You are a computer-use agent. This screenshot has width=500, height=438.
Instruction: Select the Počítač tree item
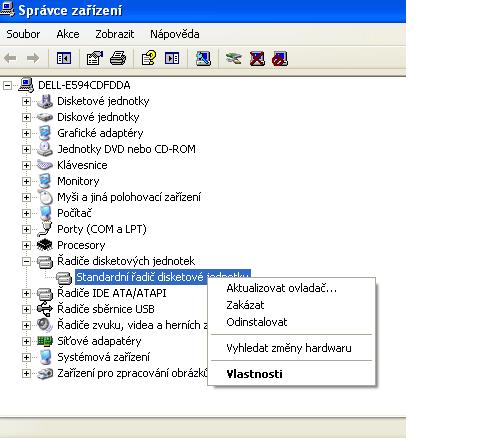(74, 213)
